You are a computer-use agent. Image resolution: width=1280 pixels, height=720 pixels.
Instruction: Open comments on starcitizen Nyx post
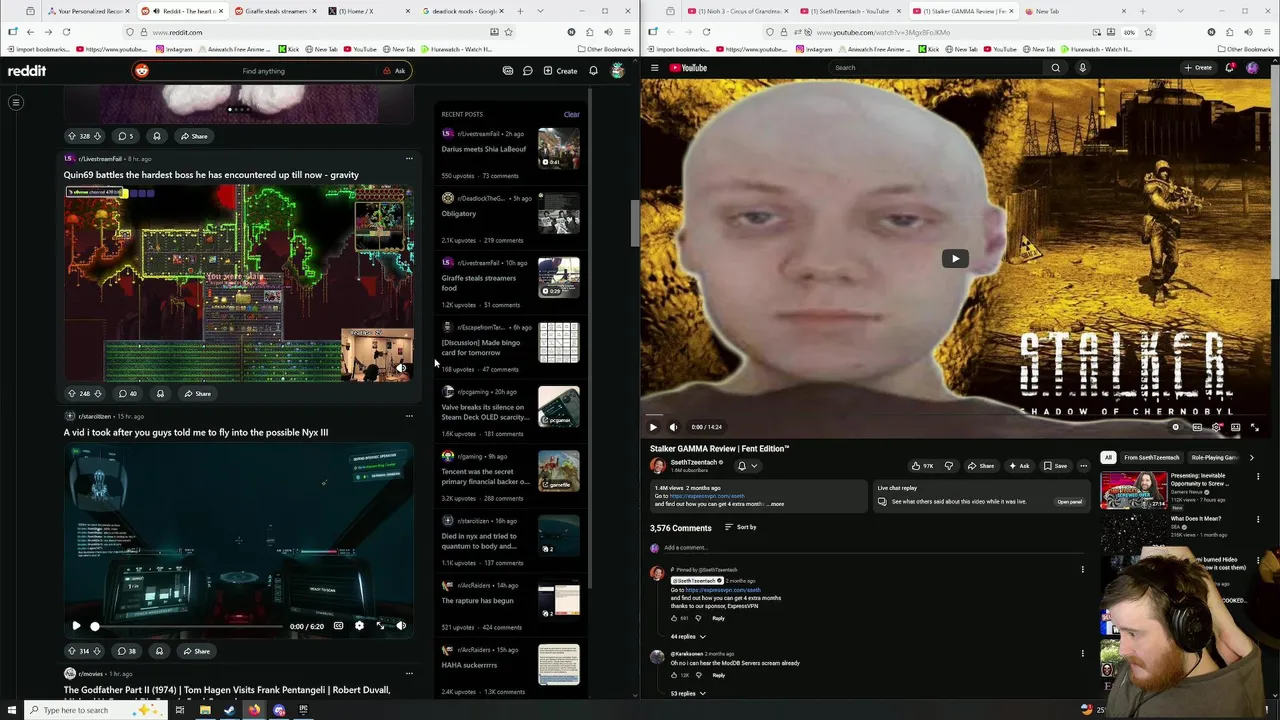point(127,651)
